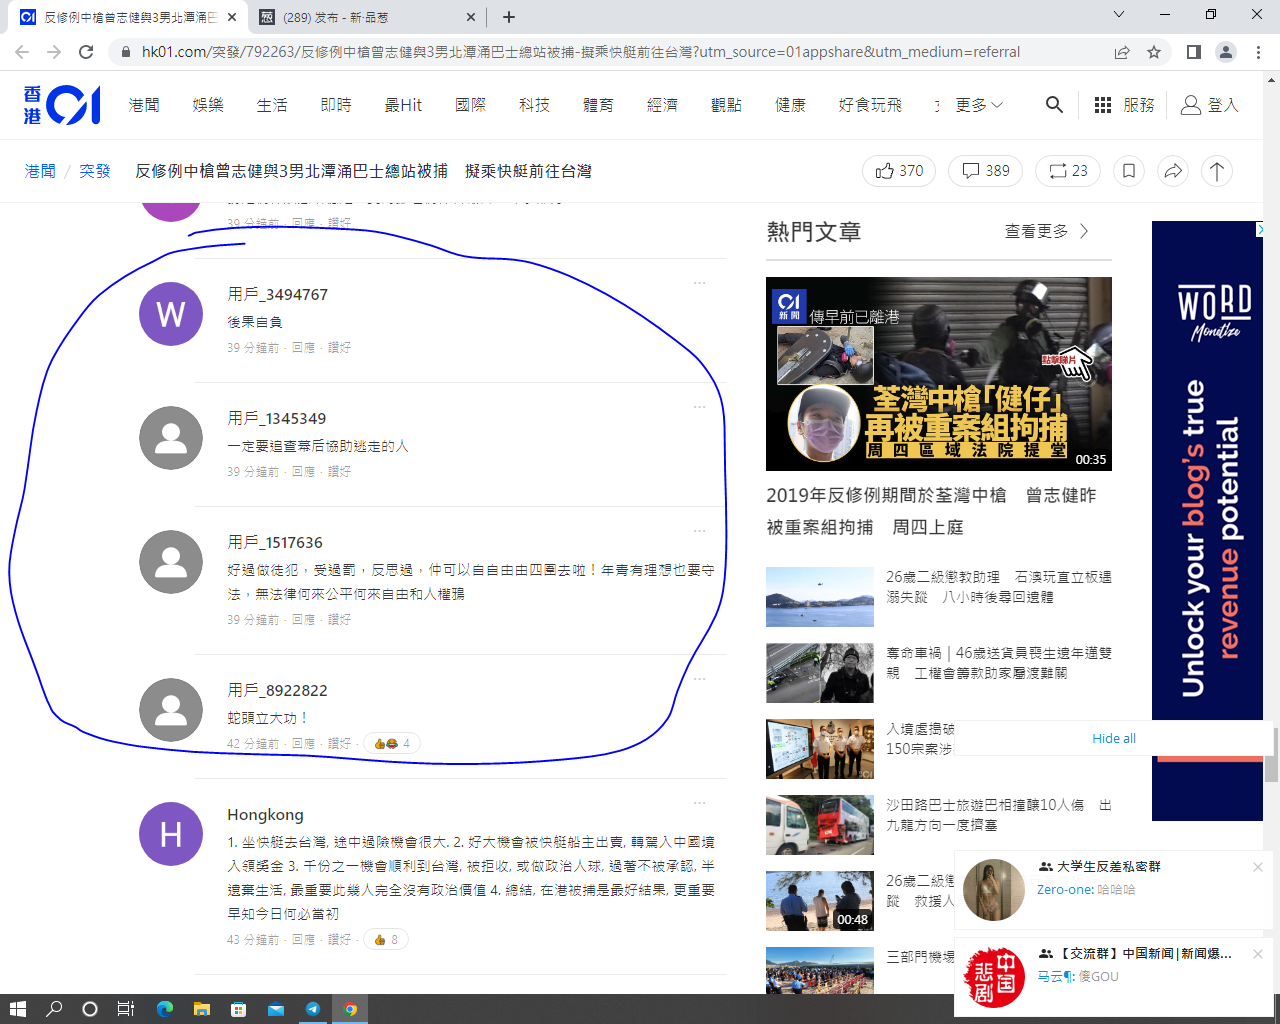
Task: Click the purple W avatar
Action: 171,314
